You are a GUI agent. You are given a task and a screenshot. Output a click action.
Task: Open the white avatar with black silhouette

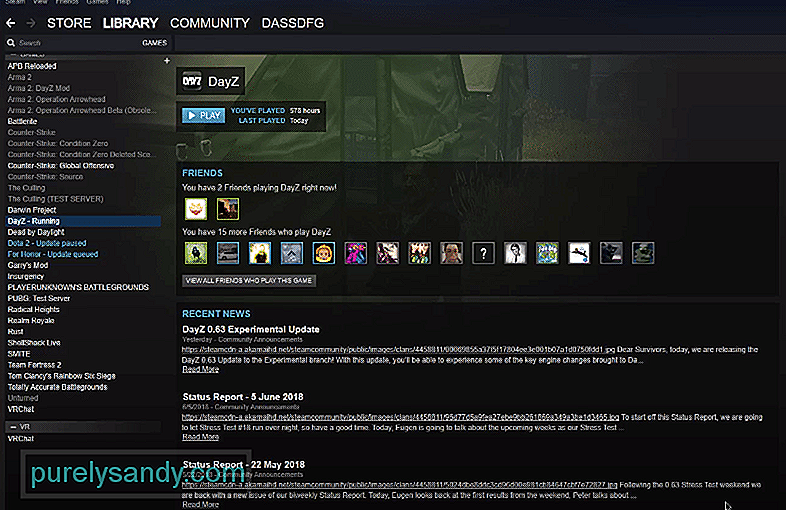579,253
